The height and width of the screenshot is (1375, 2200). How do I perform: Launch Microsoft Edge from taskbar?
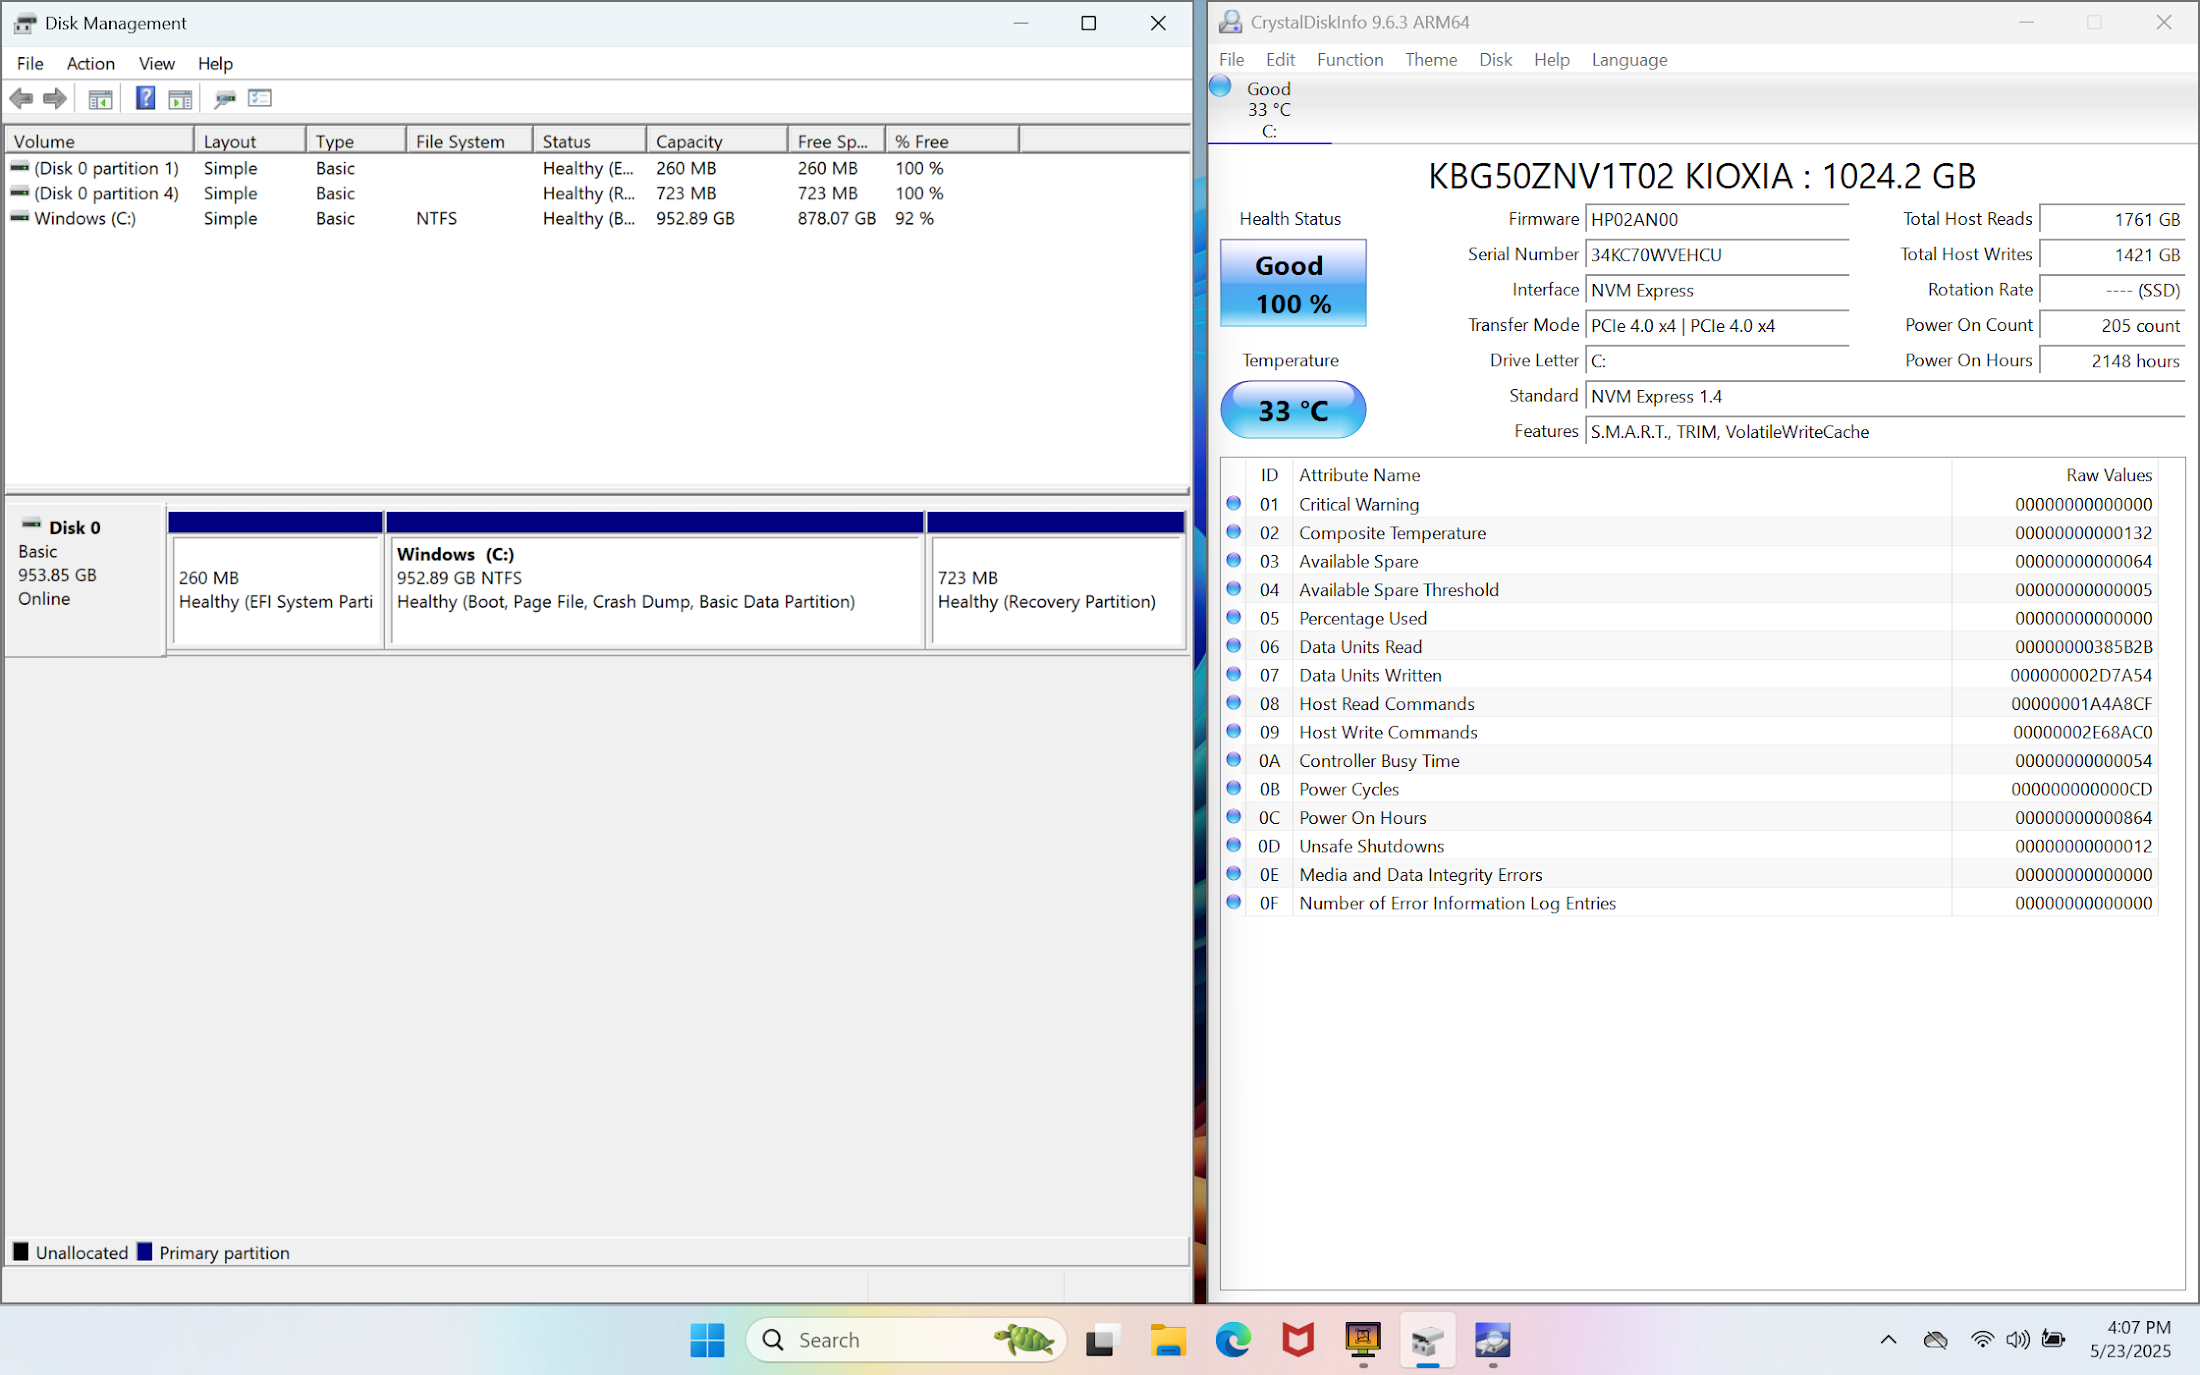(x=1232, y=1340)
